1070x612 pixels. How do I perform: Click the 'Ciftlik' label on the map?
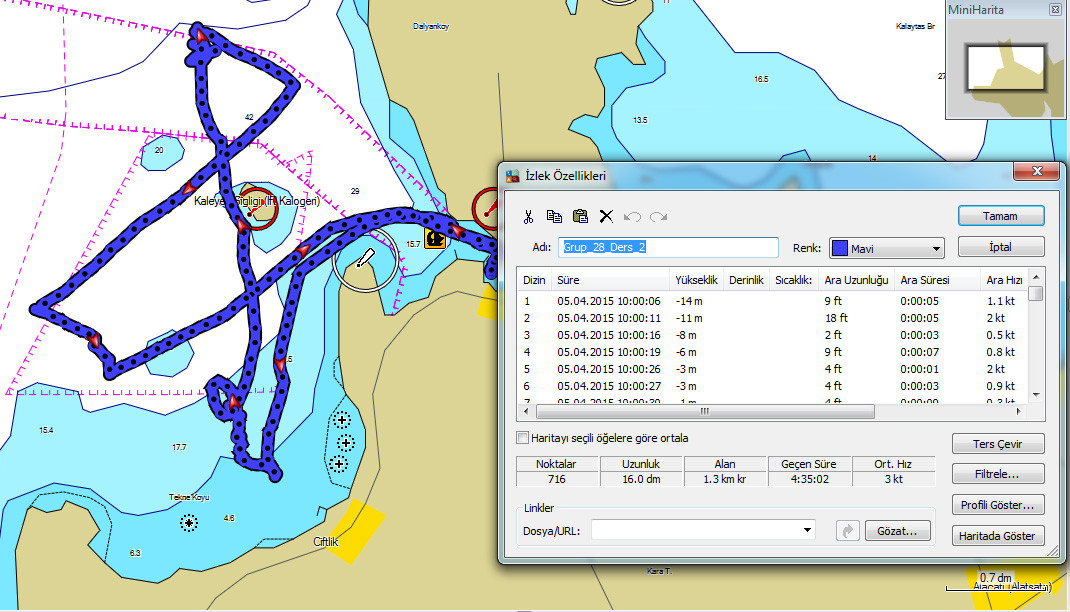(x=326, y=542)
